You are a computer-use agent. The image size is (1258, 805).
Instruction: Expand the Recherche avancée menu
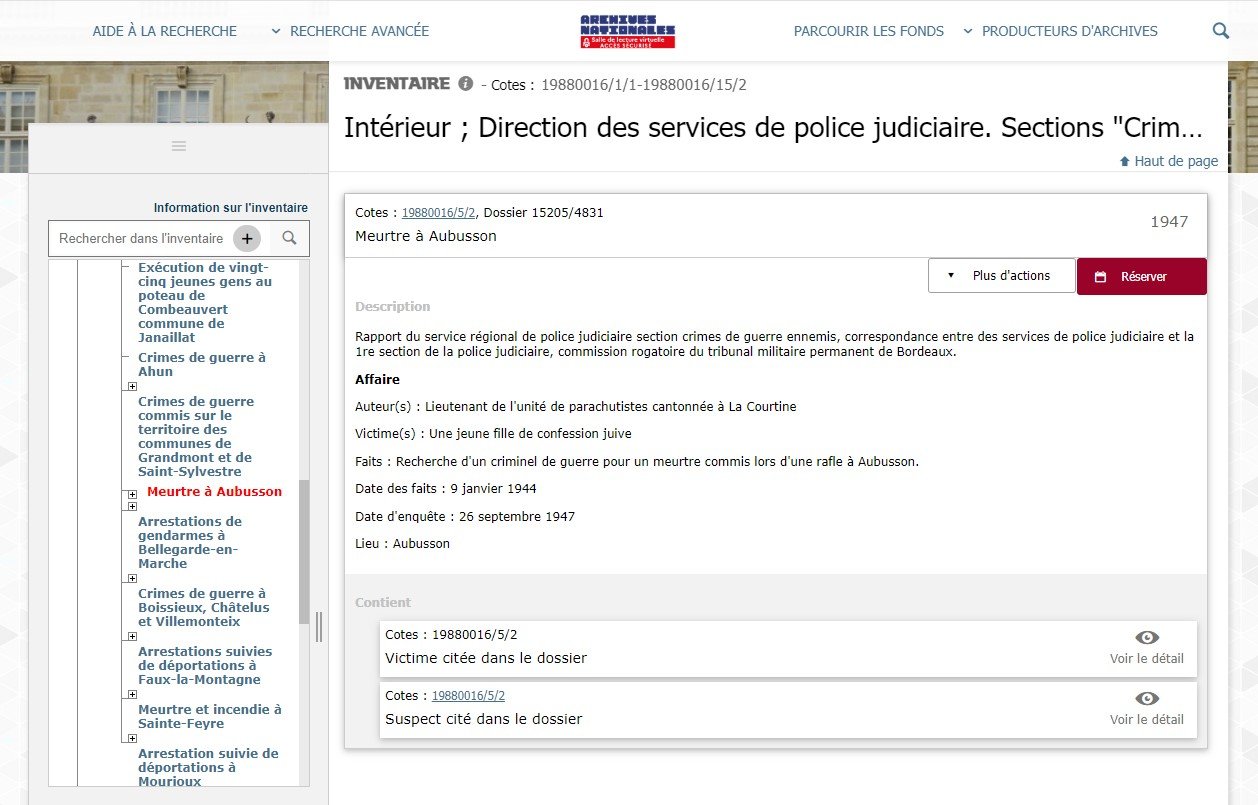point(350,31)
